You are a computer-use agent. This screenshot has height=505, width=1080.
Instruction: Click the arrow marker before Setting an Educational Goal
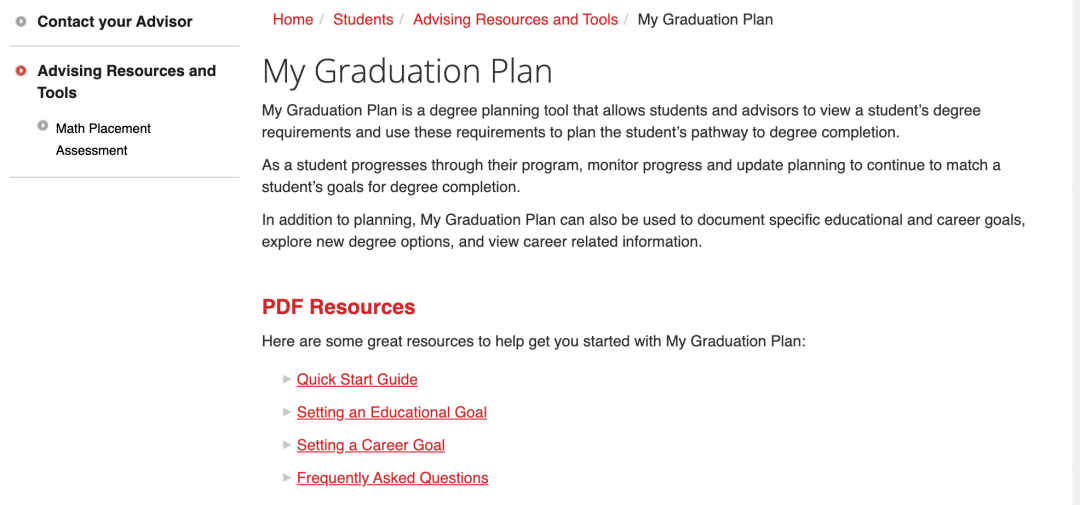(x=287, y=412)
